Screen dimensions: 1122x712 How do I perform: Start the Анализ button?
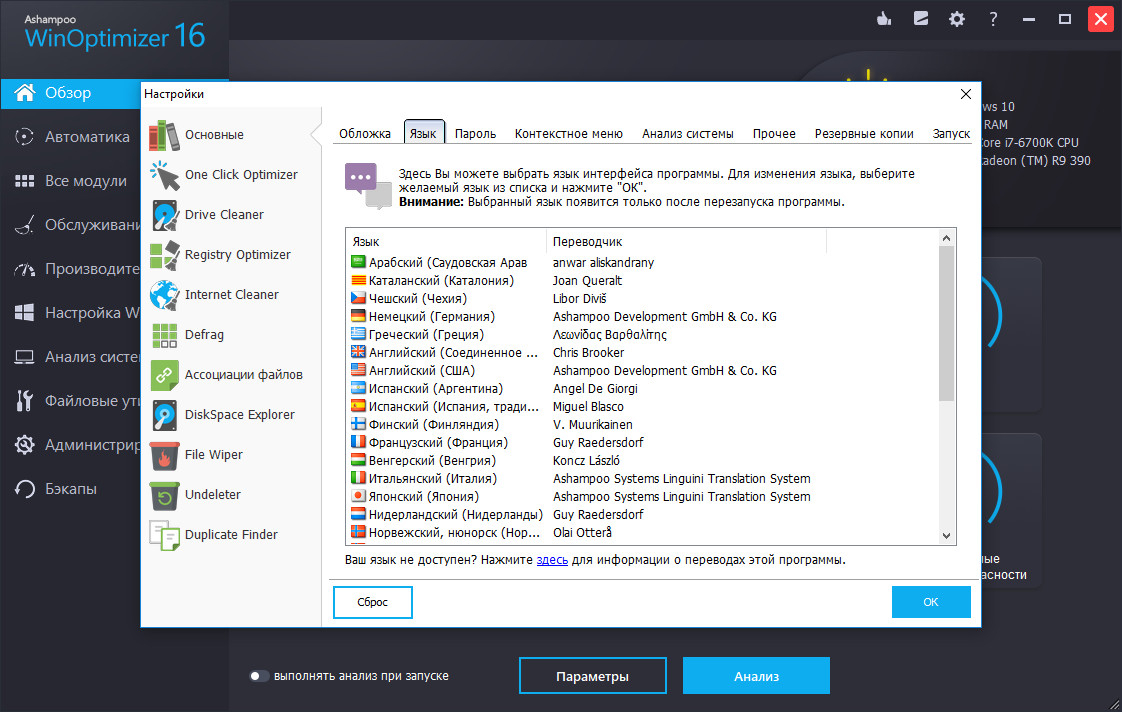point(756,676)
